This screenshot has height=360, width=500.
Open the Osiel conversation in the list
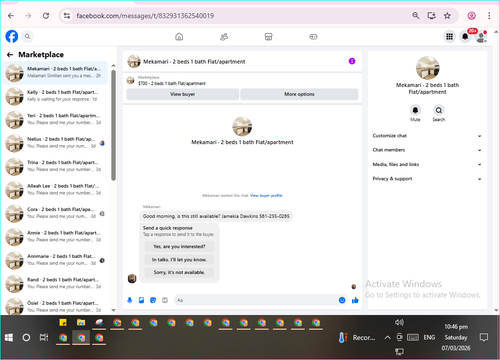pyautogui.click(x=55, y=306)
